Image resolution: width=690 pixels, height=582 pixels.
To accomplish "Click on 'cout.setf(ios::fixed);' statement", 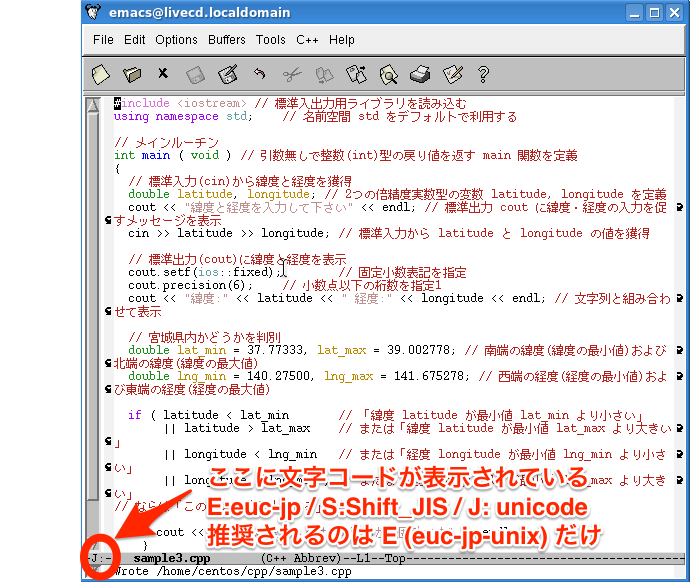I will click(x=204, y=272).
